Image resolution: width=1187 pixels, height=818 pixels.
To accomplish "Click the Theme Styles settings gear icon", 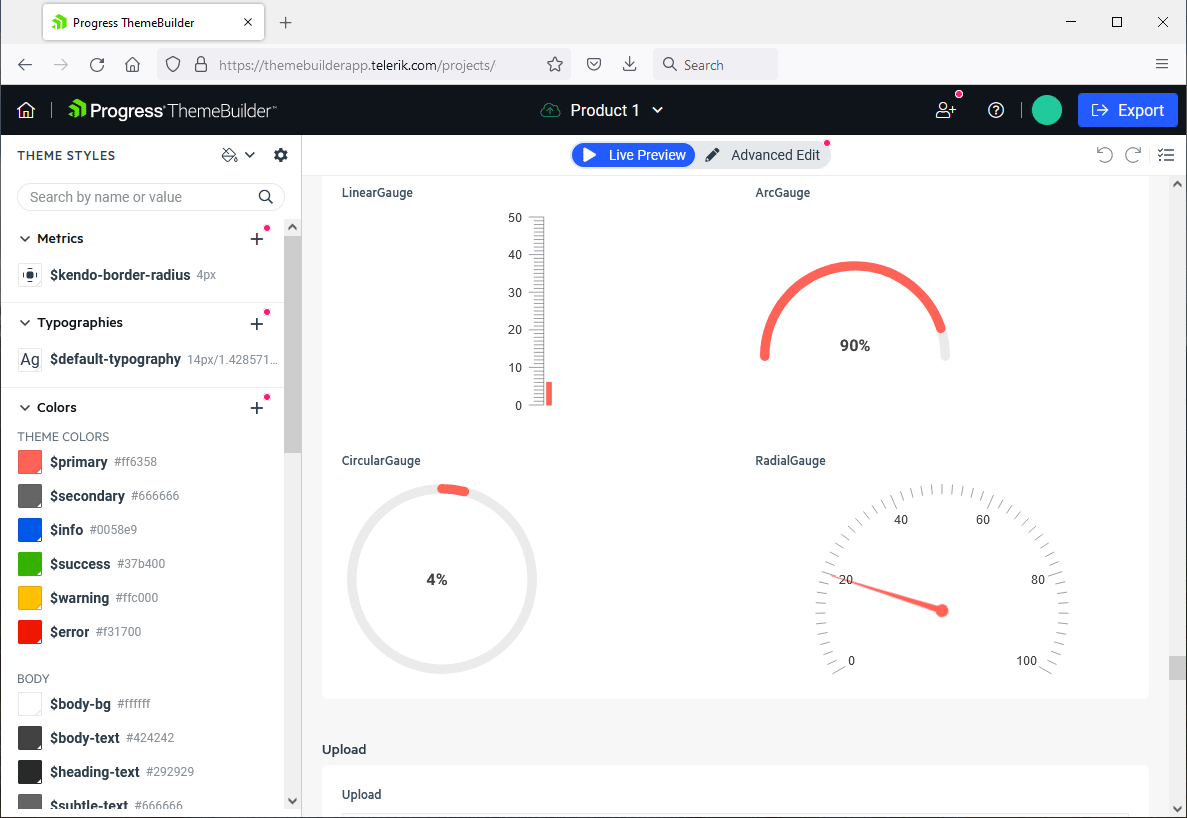I will (x=280, y=155).
